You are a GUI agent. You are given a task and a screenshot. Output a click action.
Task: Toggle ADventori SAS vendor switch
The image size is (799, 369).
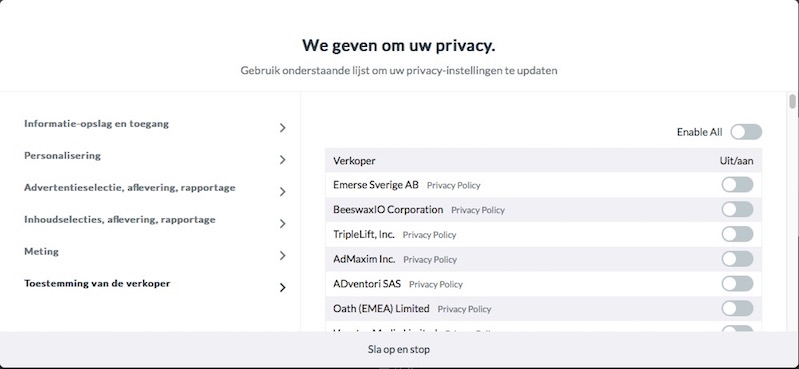(737, 283)
